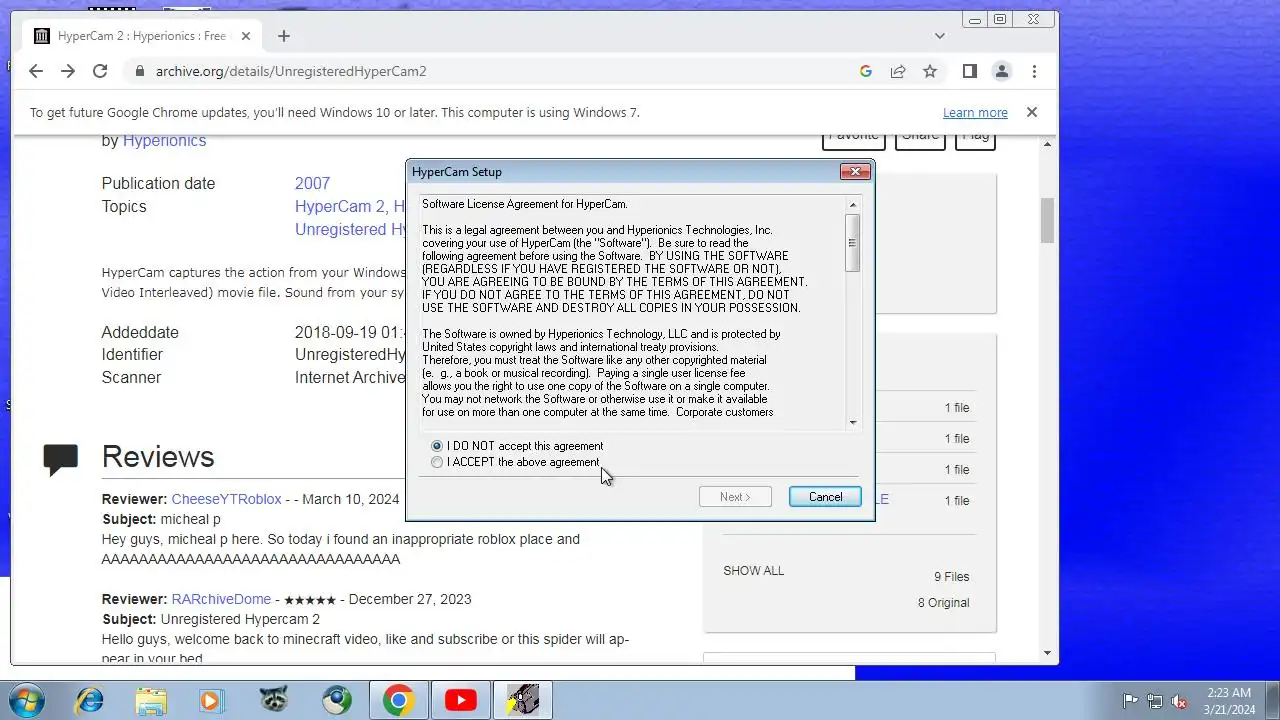Click the '8 Original' text
The height and width of the screenshot is (720, 1280).
pyautogui.click(x=944, y=603)
